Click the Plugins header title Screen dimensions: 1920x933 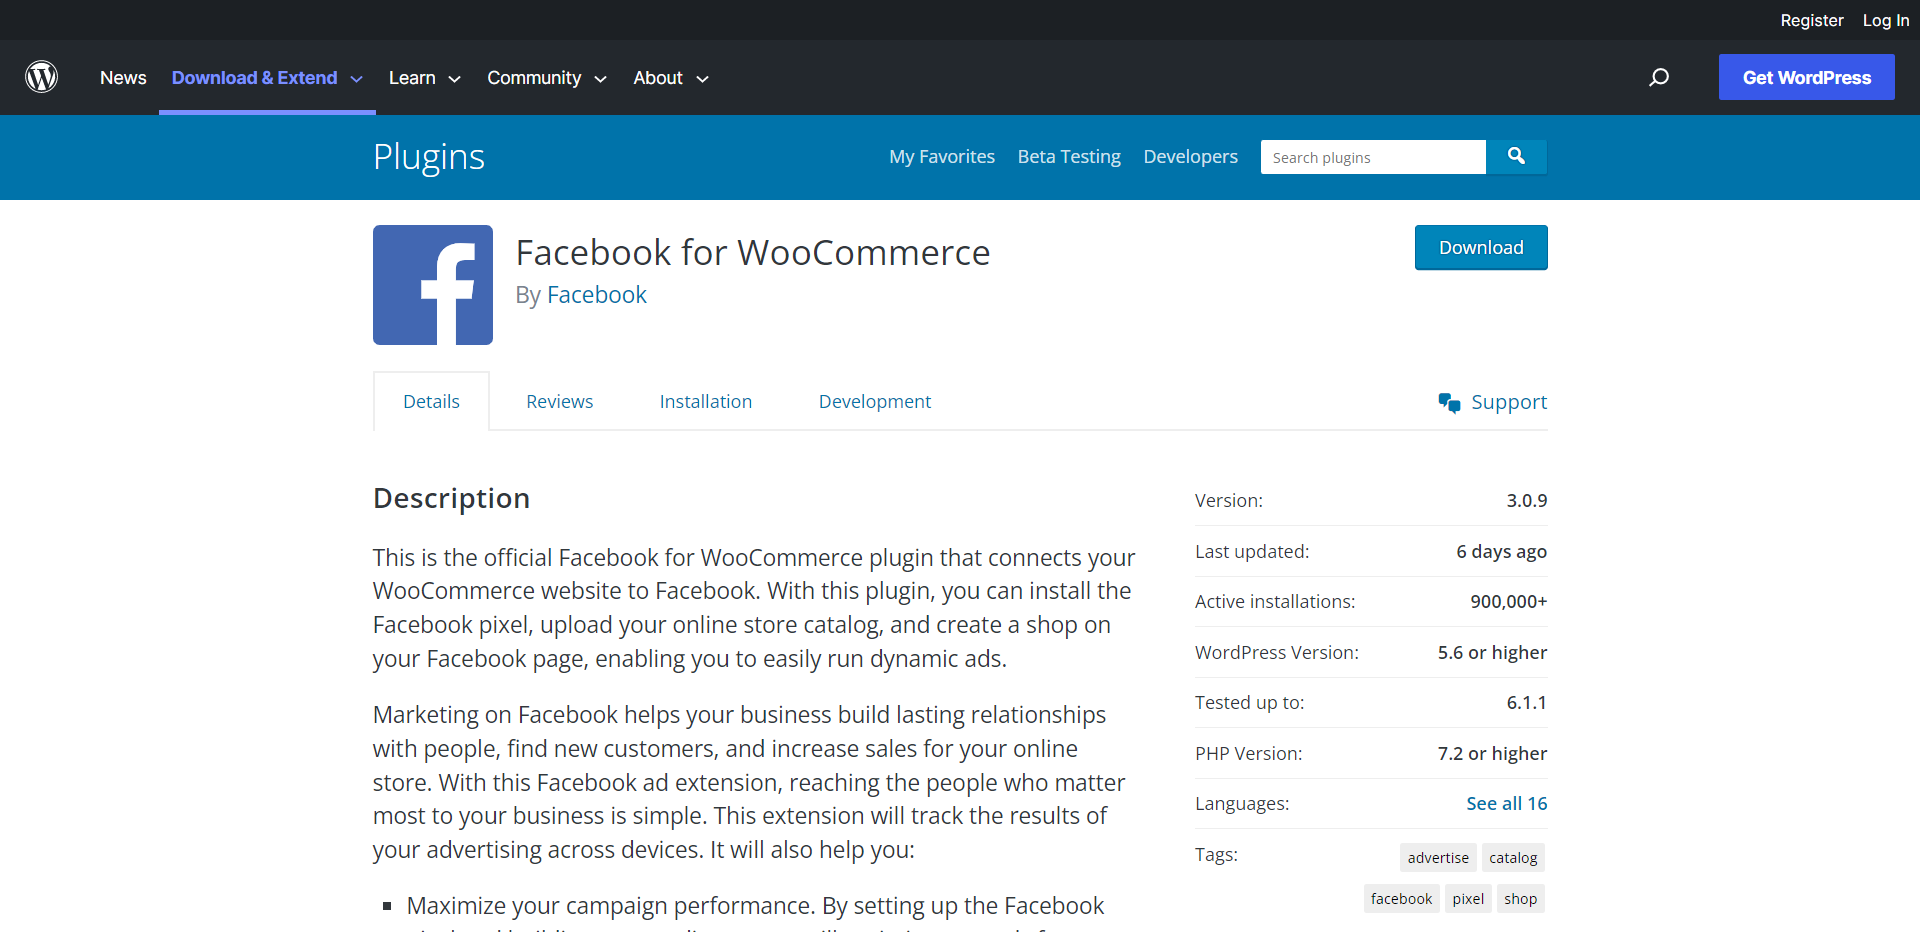[429, 157]
